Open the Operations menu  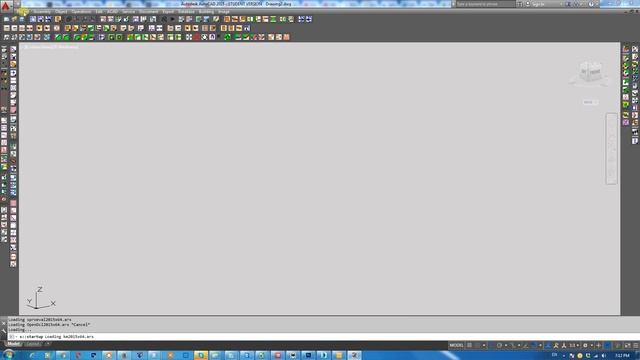click(x=81, y=12)
